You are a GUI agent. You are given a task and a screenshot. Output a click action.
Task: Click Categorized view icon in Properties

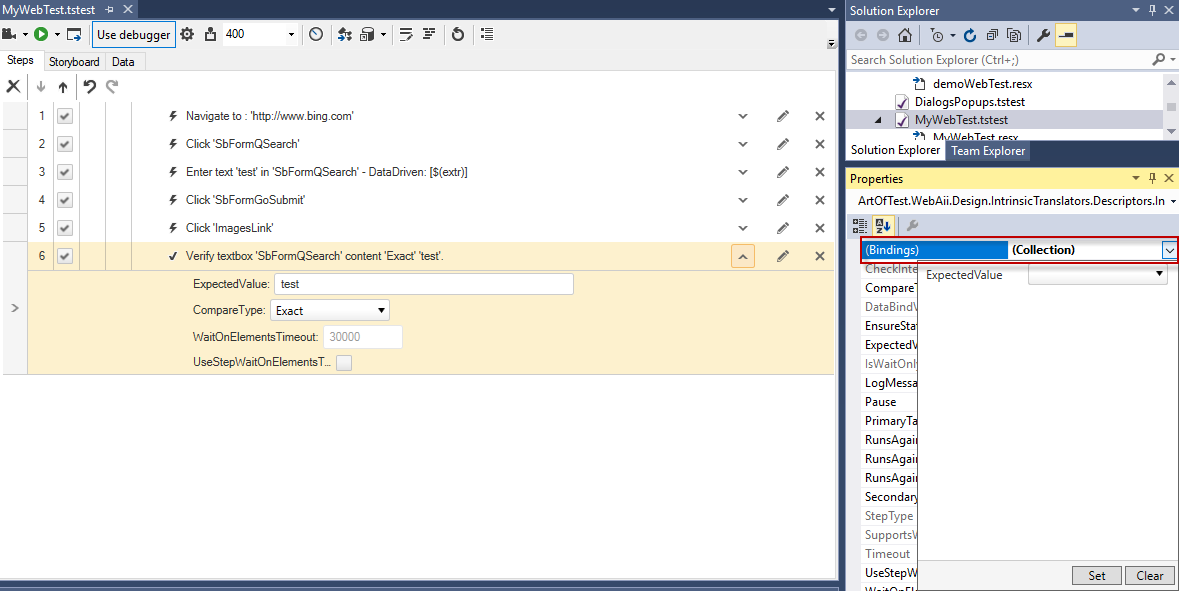[x=860, y=226]
